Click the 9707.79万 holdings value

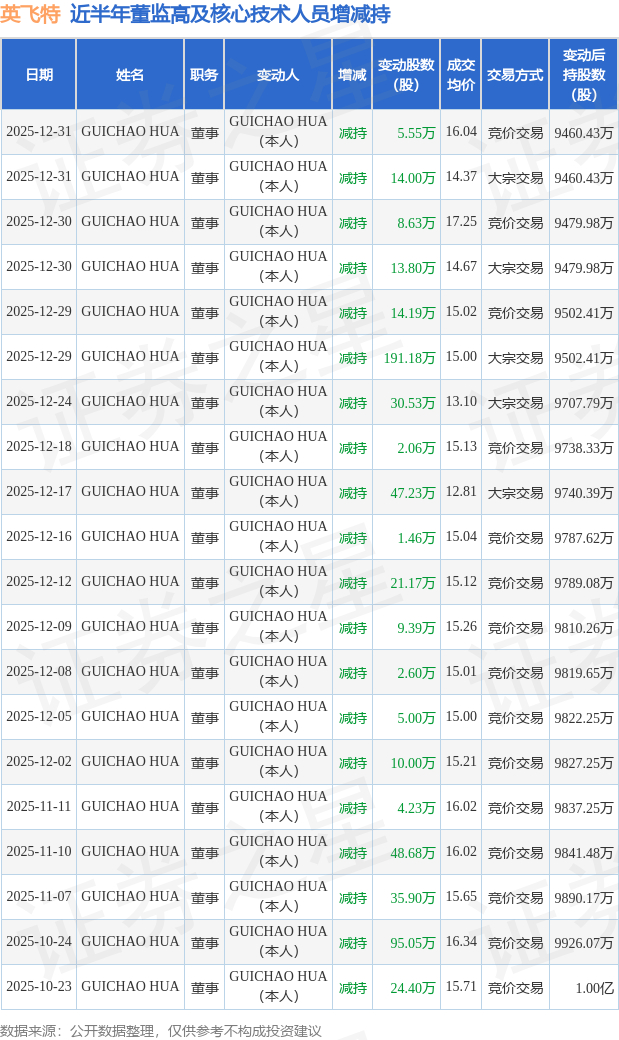pyautogui.click(x=584, y=403)
